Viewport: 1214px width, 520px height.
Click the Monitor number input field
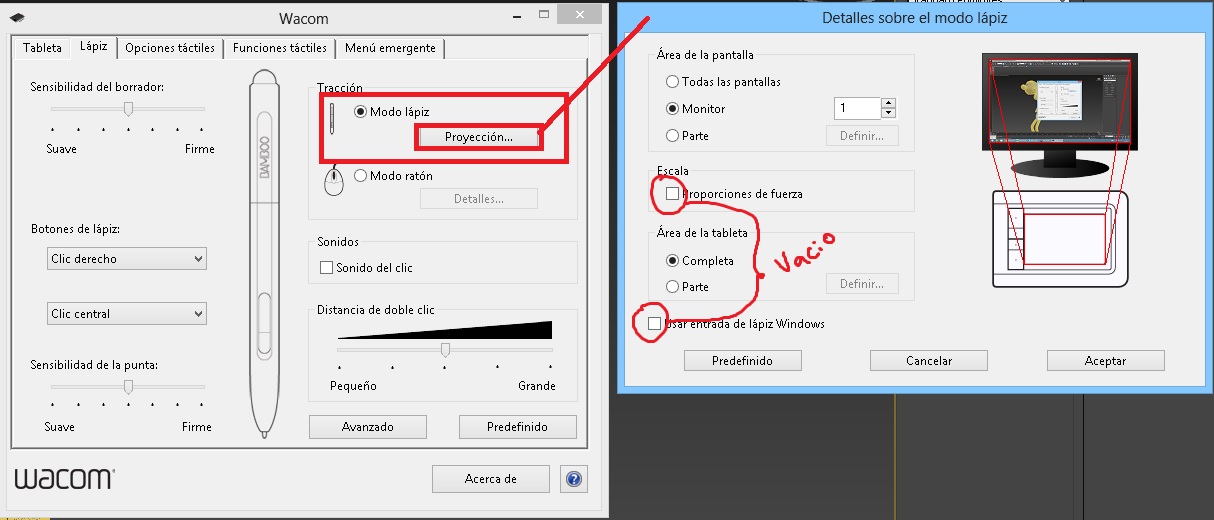[857, 108]
